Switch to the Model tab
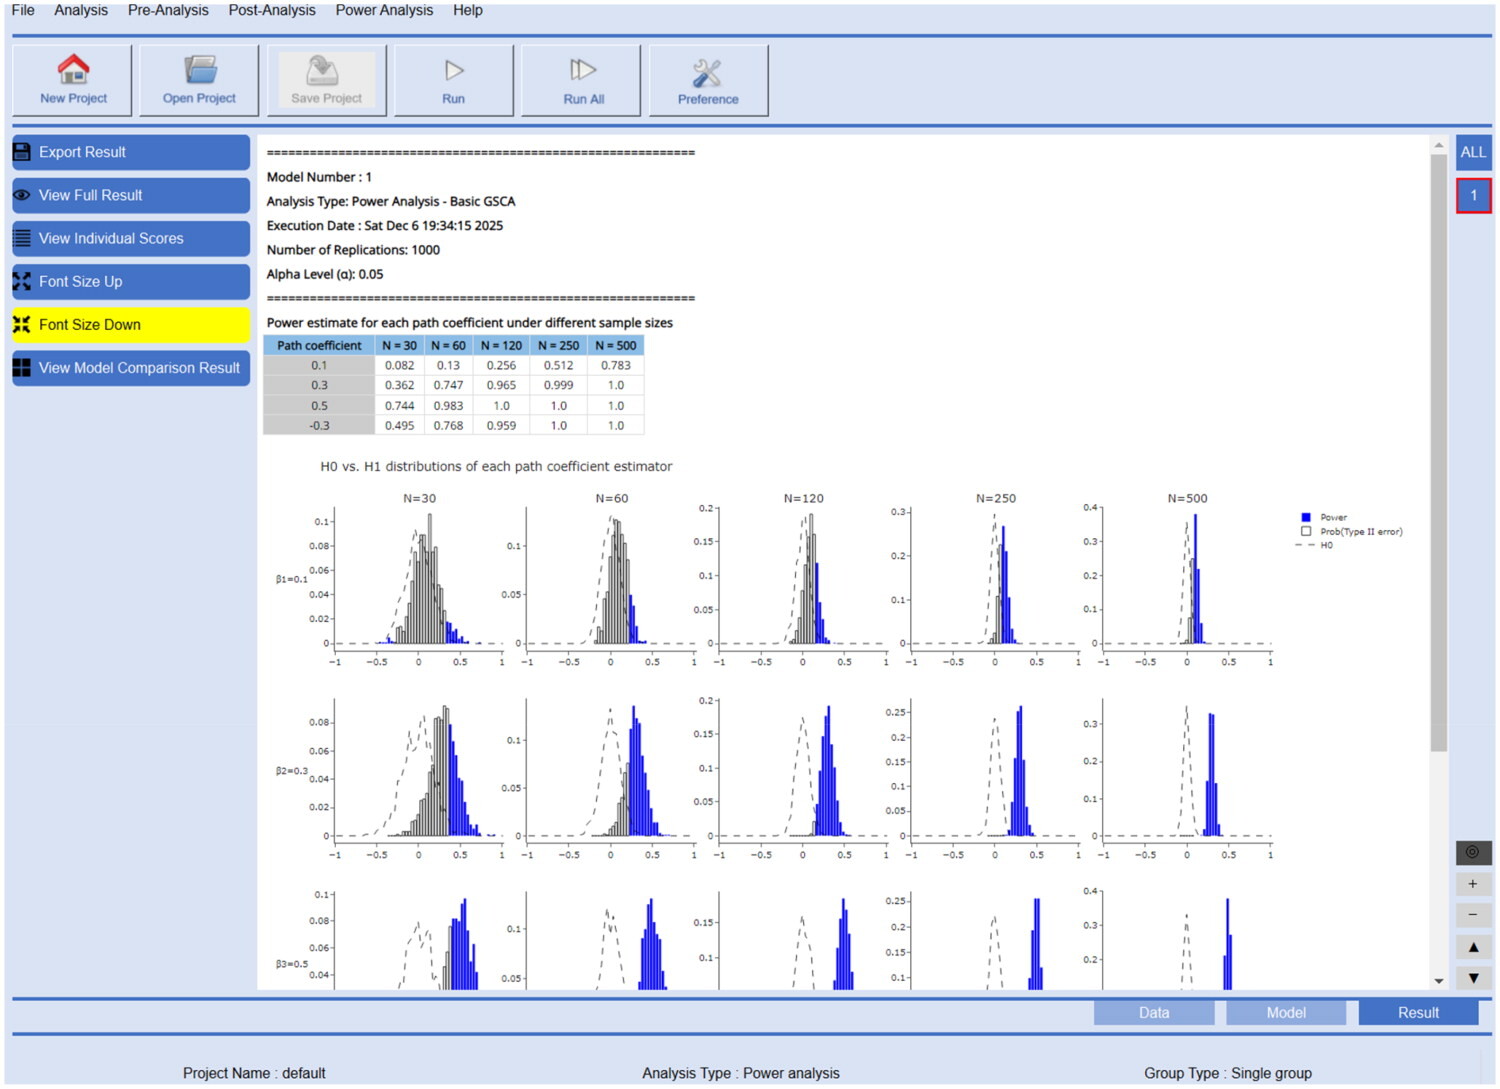 (1286, 1012)
